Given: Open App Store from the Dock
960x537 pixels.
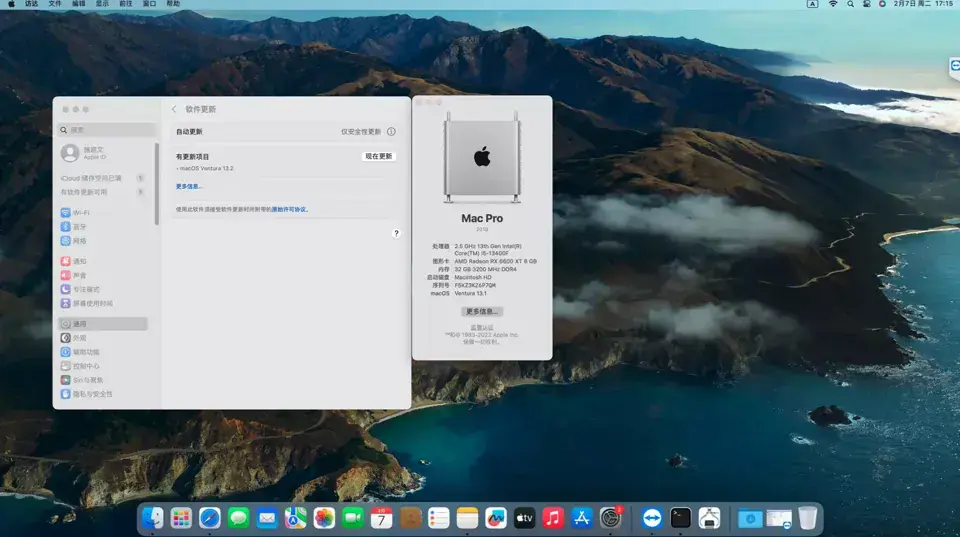Looking at the screenshot, I should point(582,518).
